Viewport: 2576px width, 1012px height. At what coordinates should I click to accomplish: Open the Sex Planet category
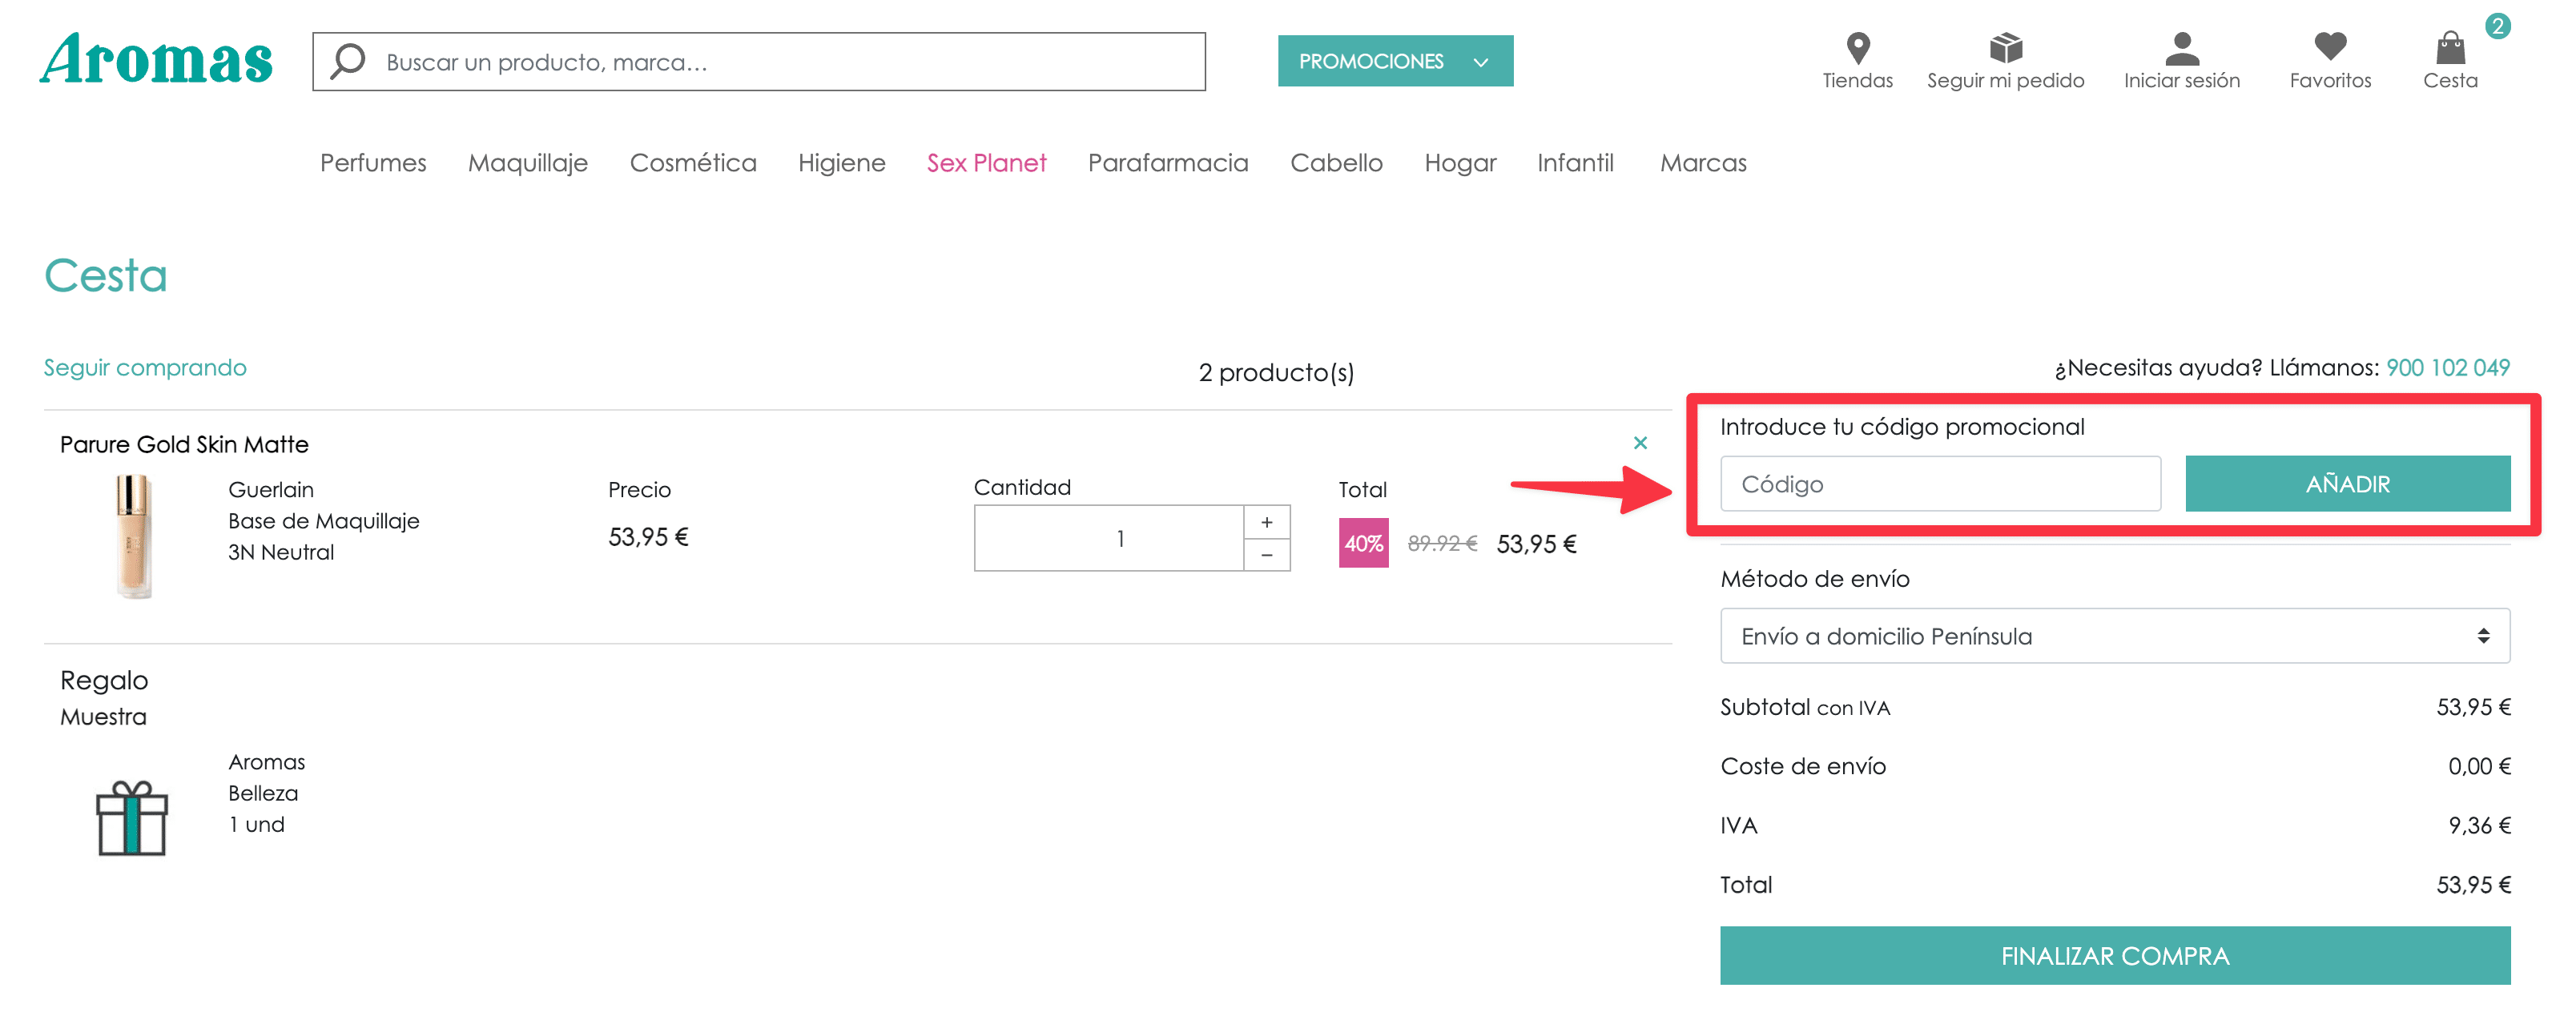point(986,162)
